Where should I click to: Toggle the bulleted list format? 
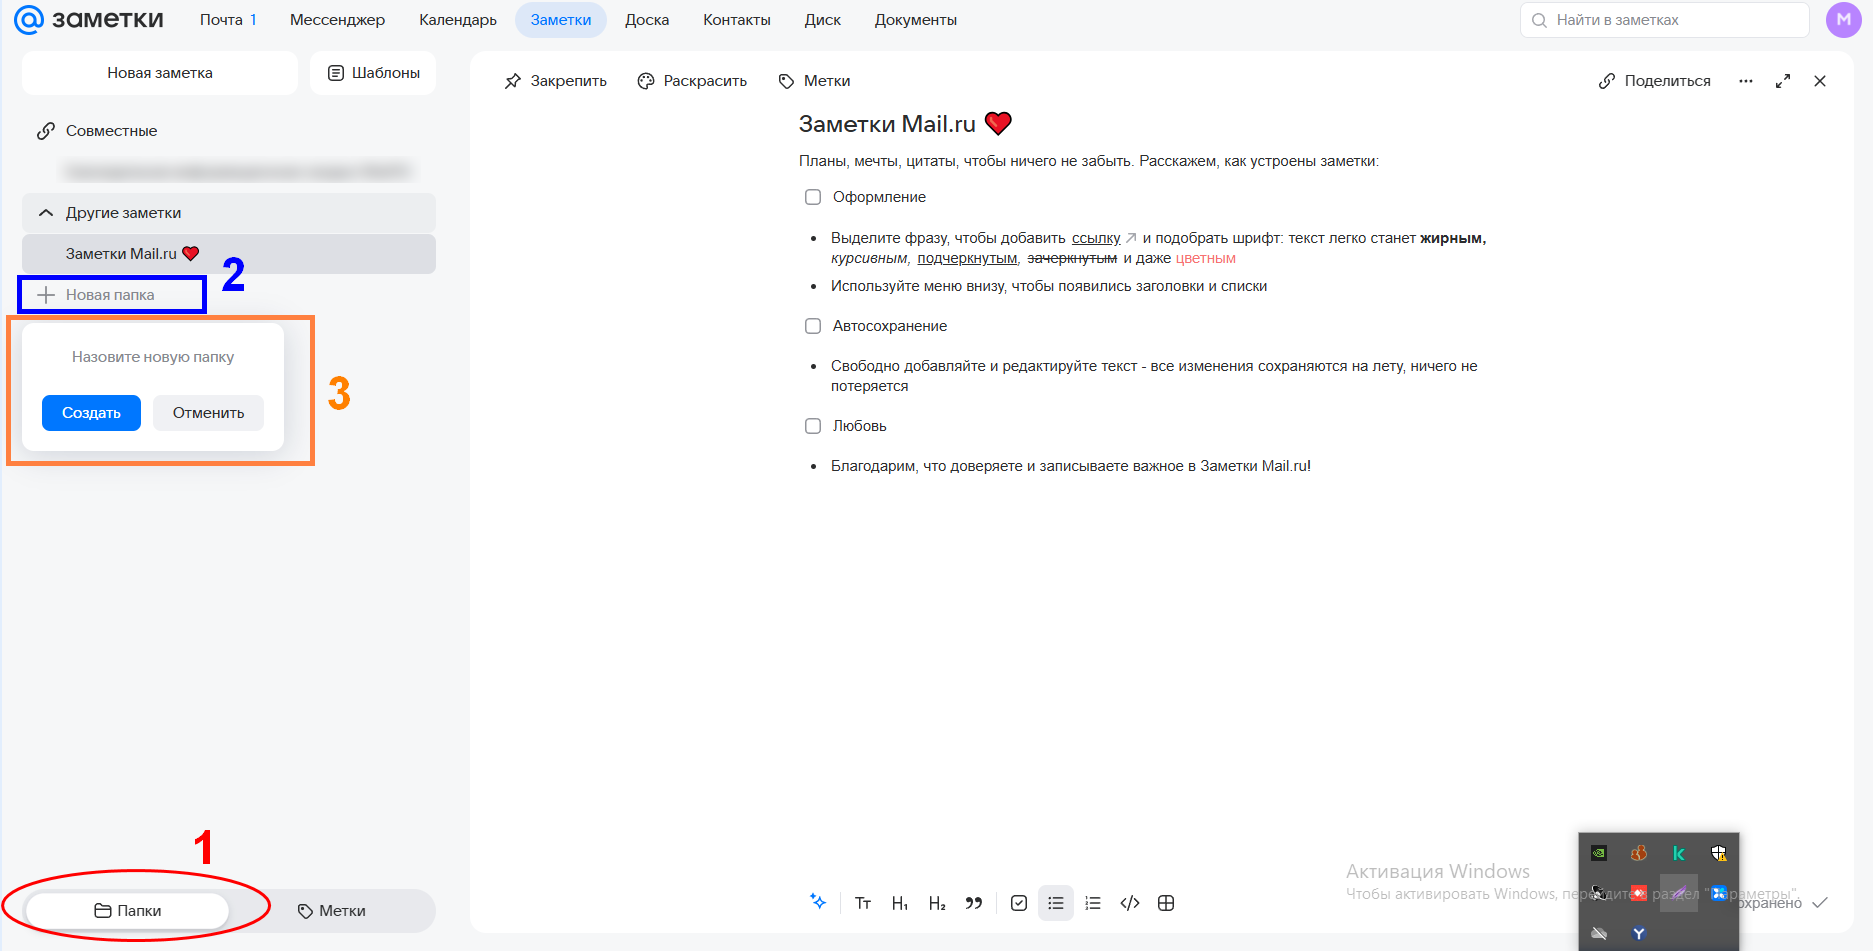[1056, 903]
